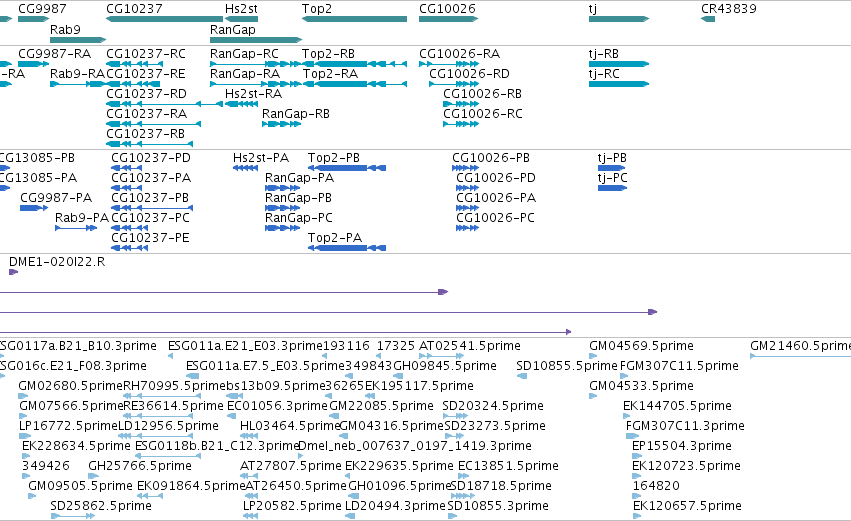851x521 pixels.
Task: Click the small CR43839 gene arrow glyph
Action: click(x=708, y=19)
